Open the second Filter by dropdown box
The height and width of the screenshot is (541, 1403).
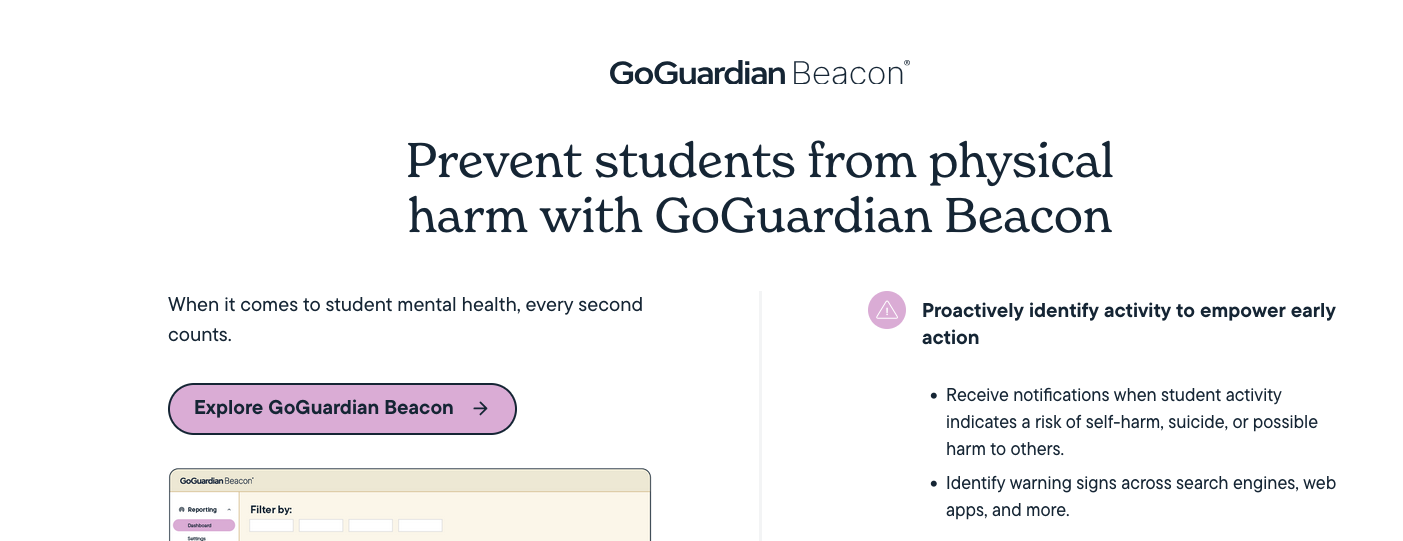(x=321, y=525)
